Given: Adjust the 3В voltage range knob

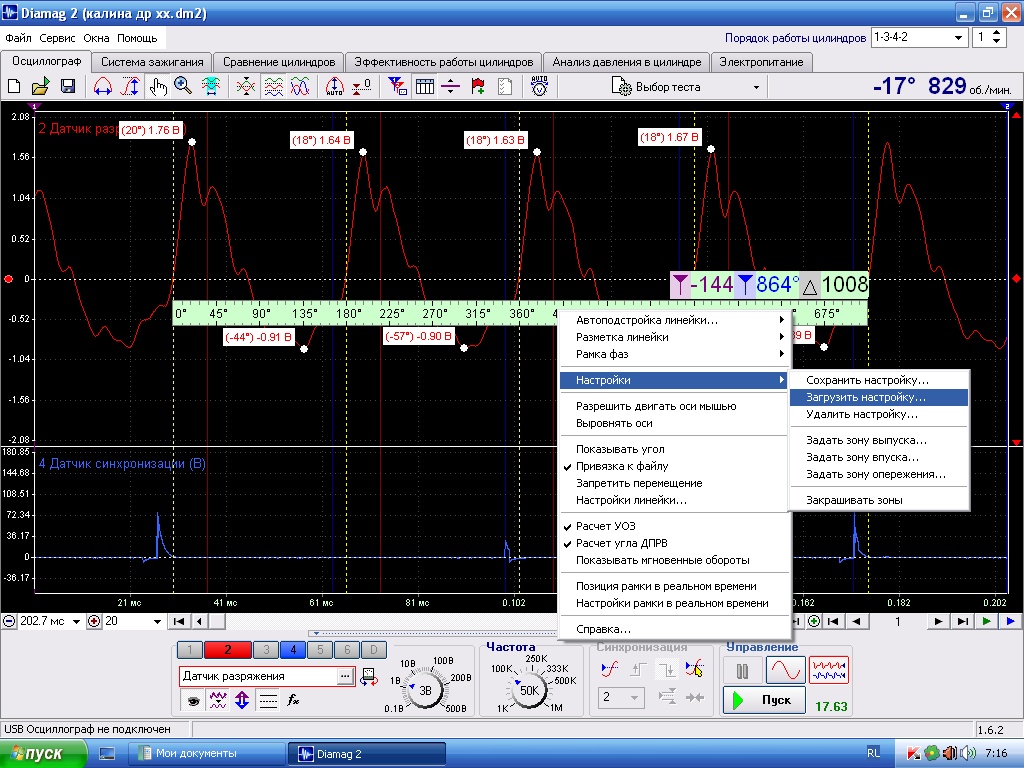Looking at the screenshot, I should 425,690.
